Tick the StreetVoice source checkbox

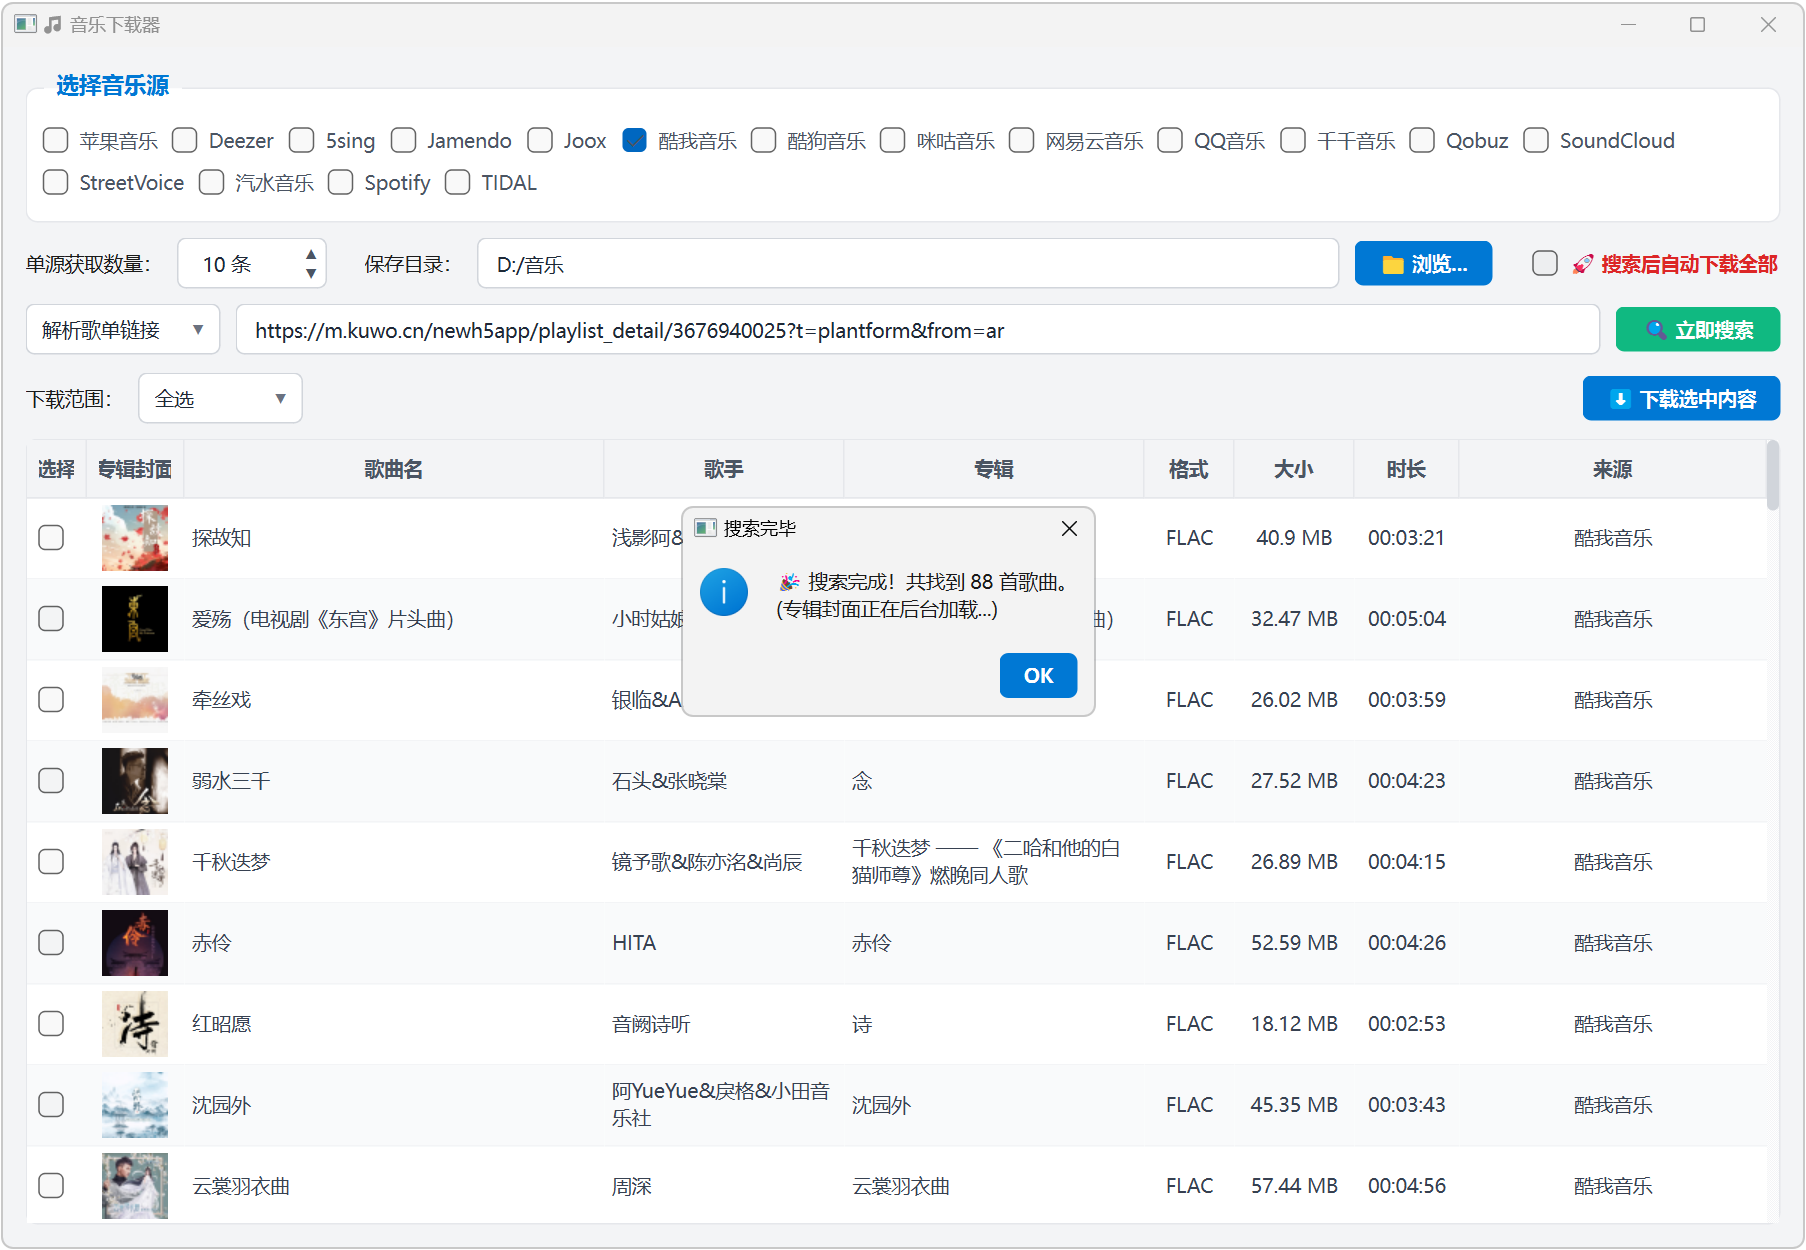click(56, 183)
